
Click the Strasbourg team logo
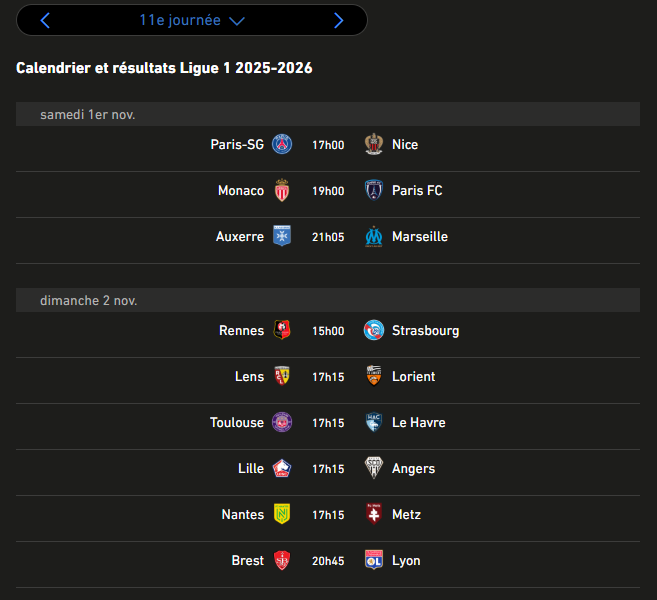click(x=374, y=331)
